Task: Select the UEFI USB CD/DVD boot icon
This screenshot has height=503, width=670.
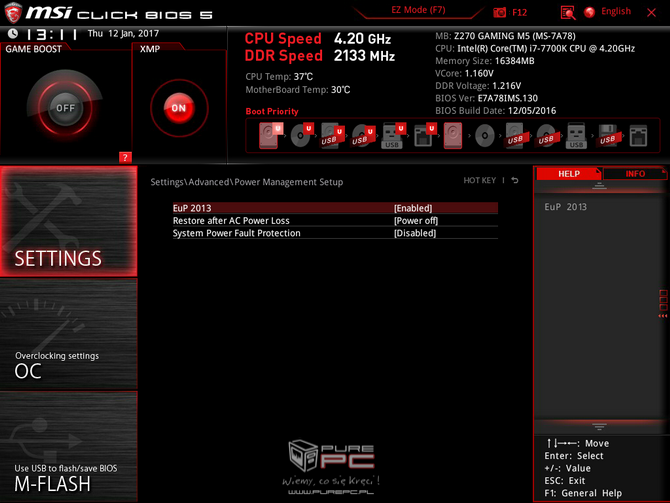Action: (363, 136)
